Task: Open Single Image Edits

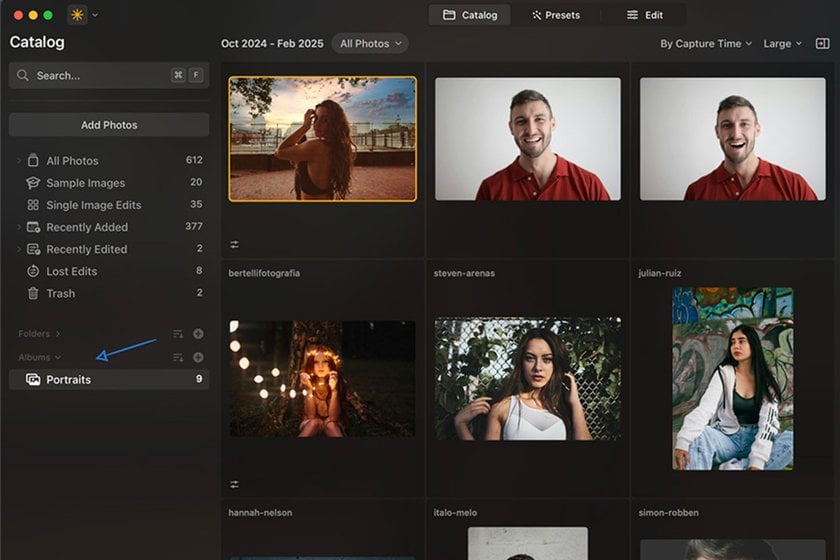Action: (x=109, y=205)
